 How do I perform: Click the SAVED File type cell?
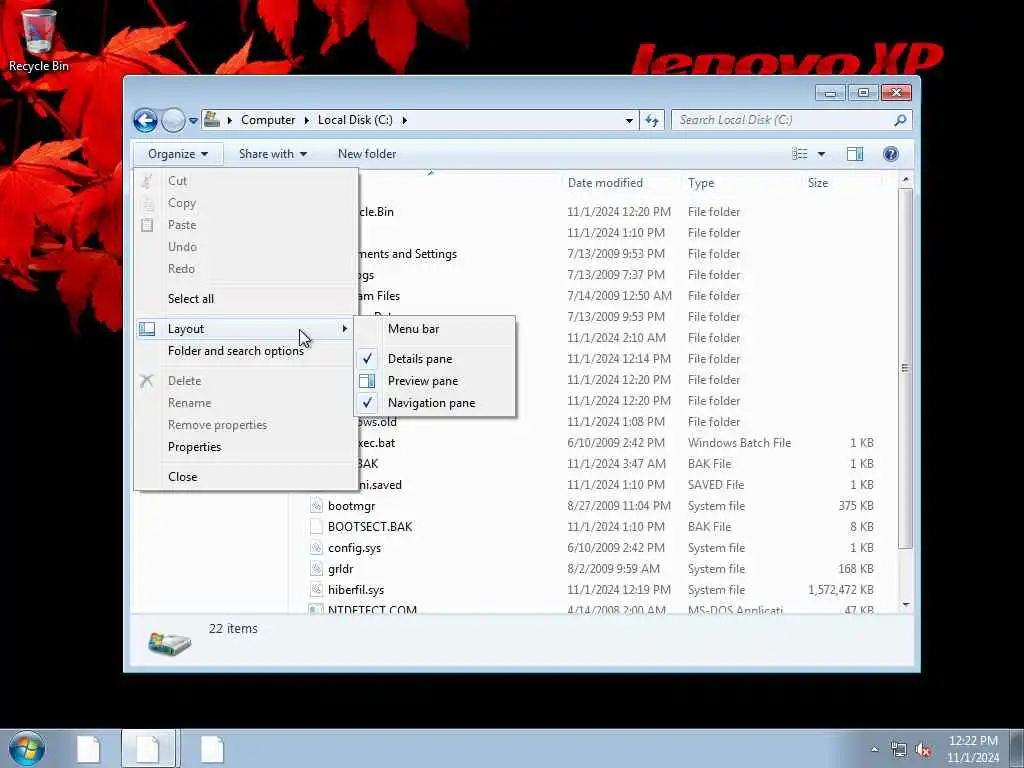[716, 485]
